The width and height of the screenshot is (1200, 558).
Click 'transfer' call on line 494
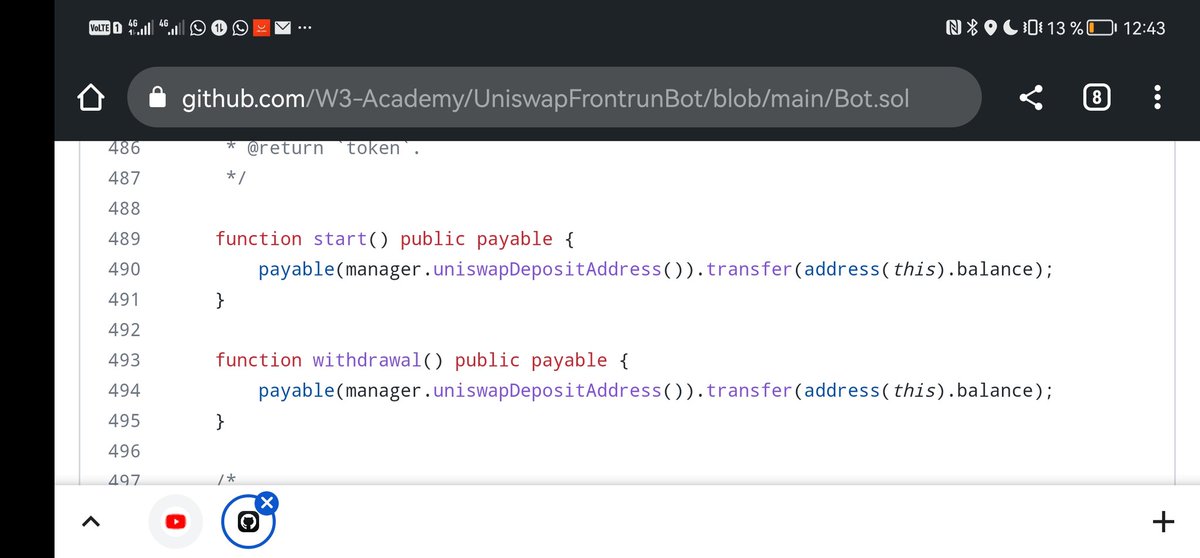click(x=749, y=390)
